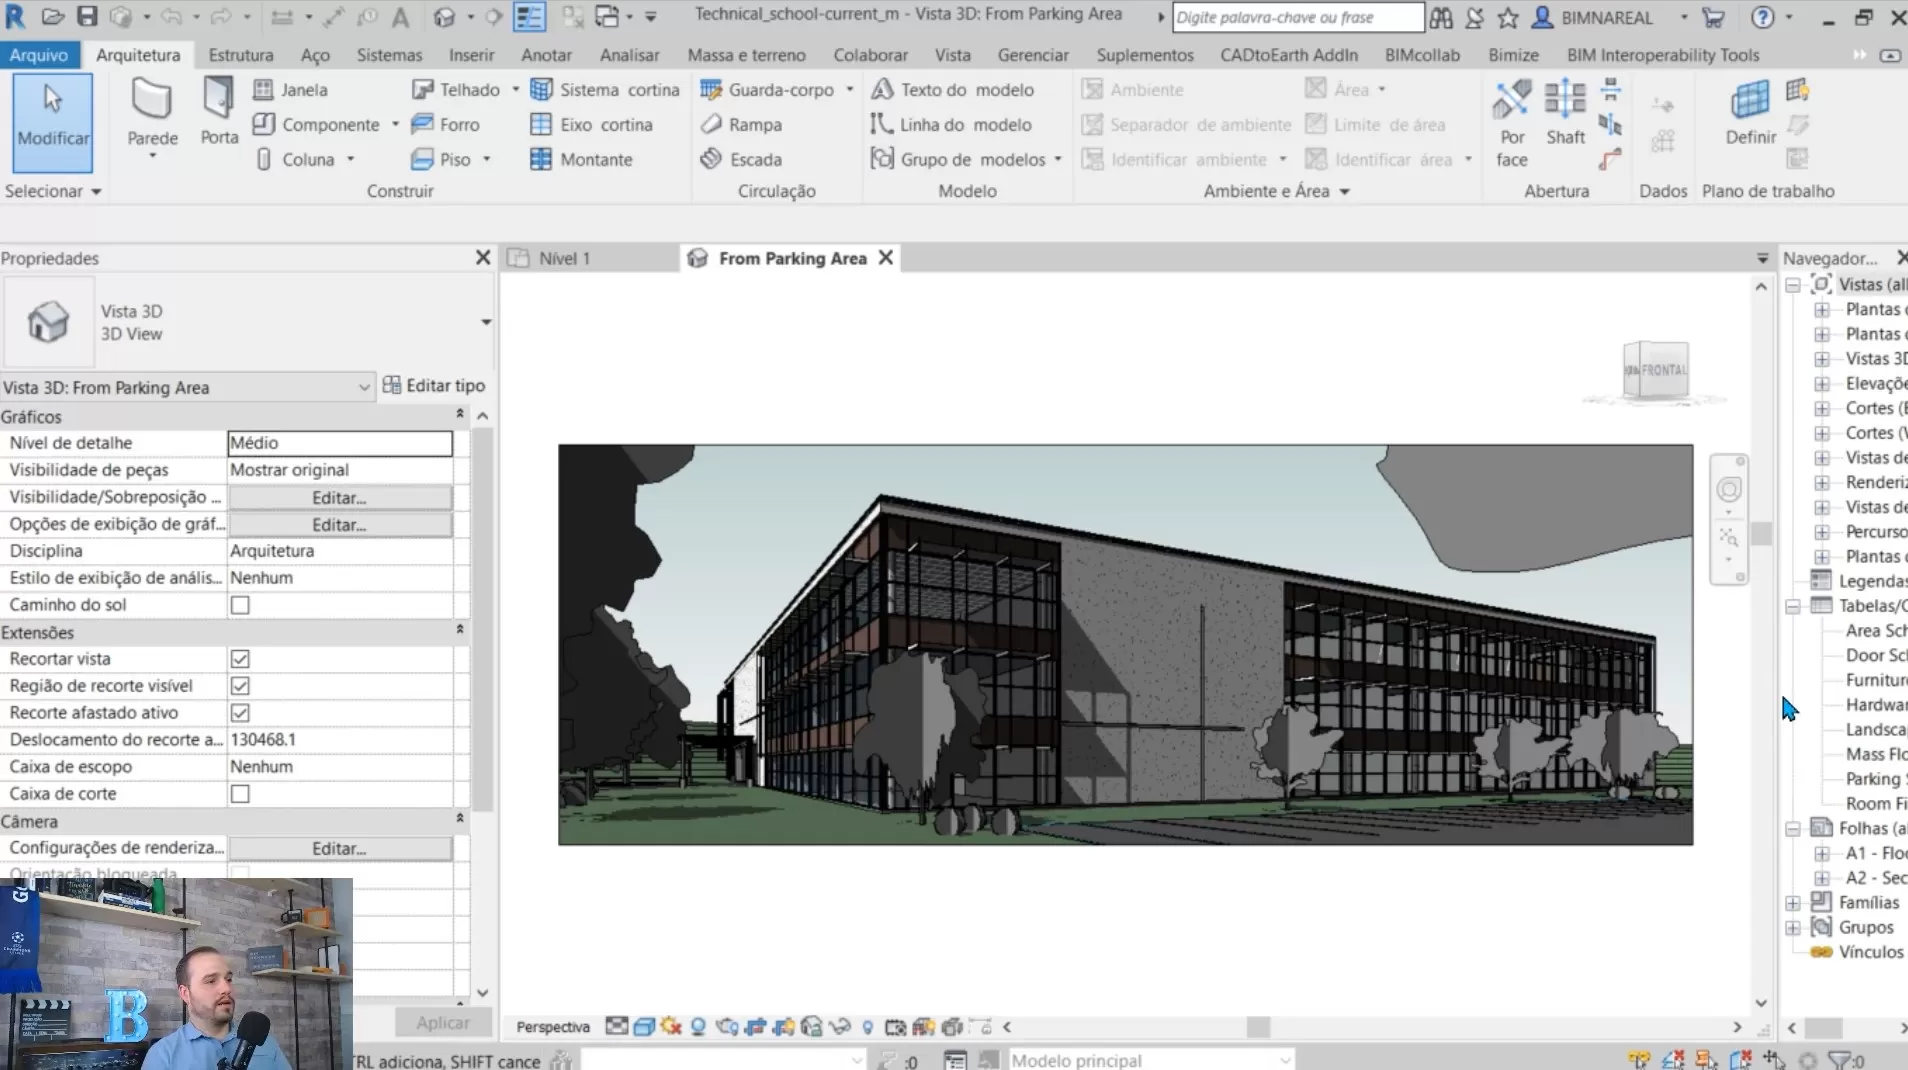Switch to the Inserir ribbon tab

pos(472,55)
